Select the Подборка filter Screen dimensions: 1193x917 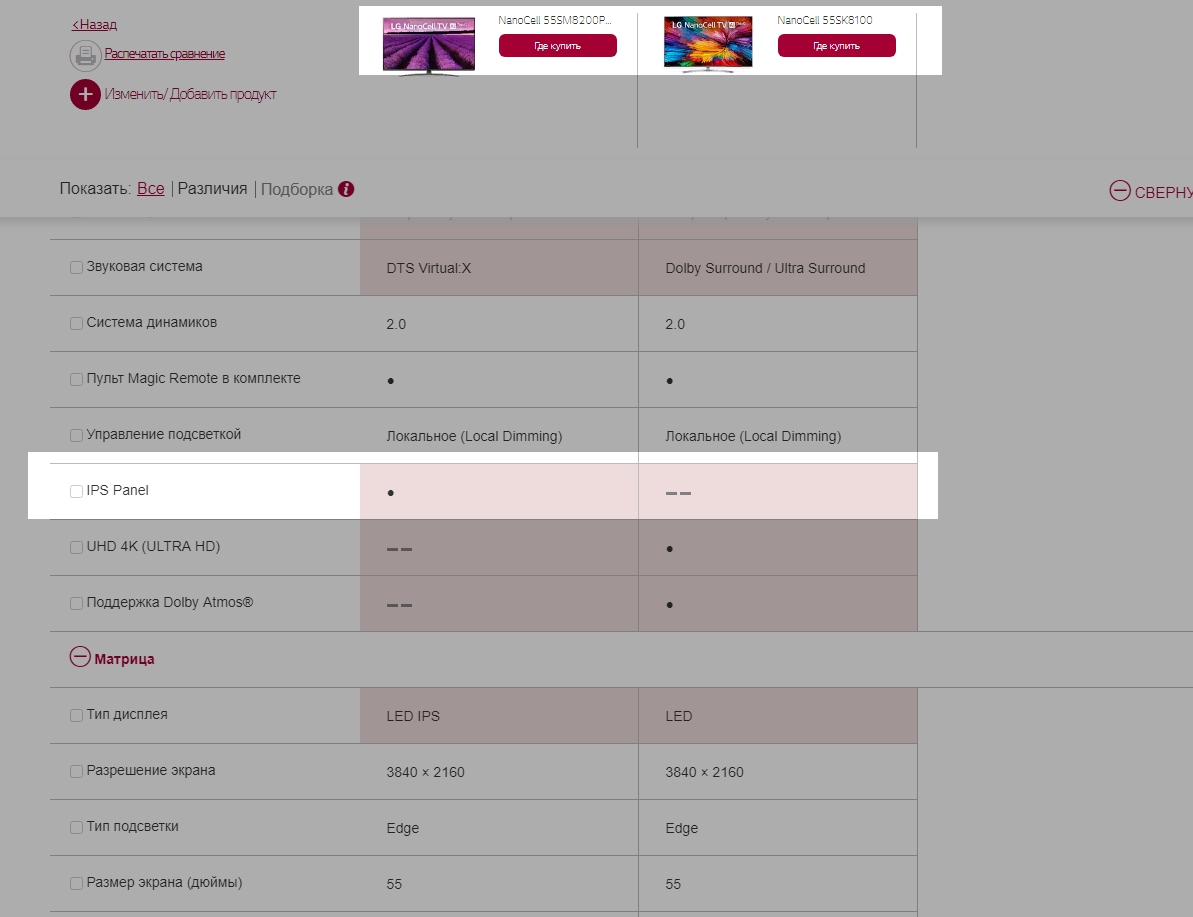click(x=297, y=189)
